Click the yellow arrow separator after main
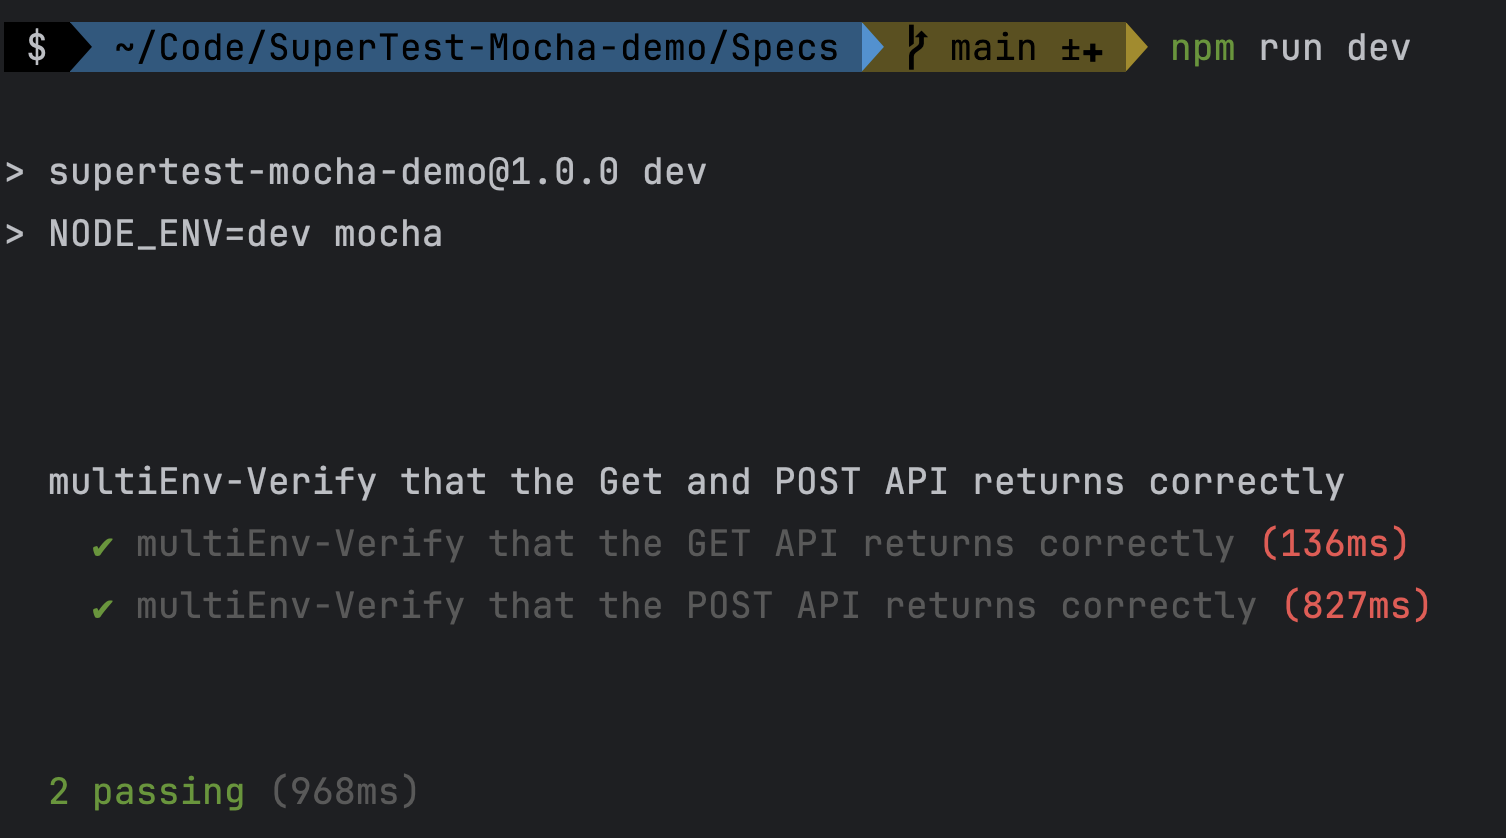Screen dimensions: 1506x838 1137,47
